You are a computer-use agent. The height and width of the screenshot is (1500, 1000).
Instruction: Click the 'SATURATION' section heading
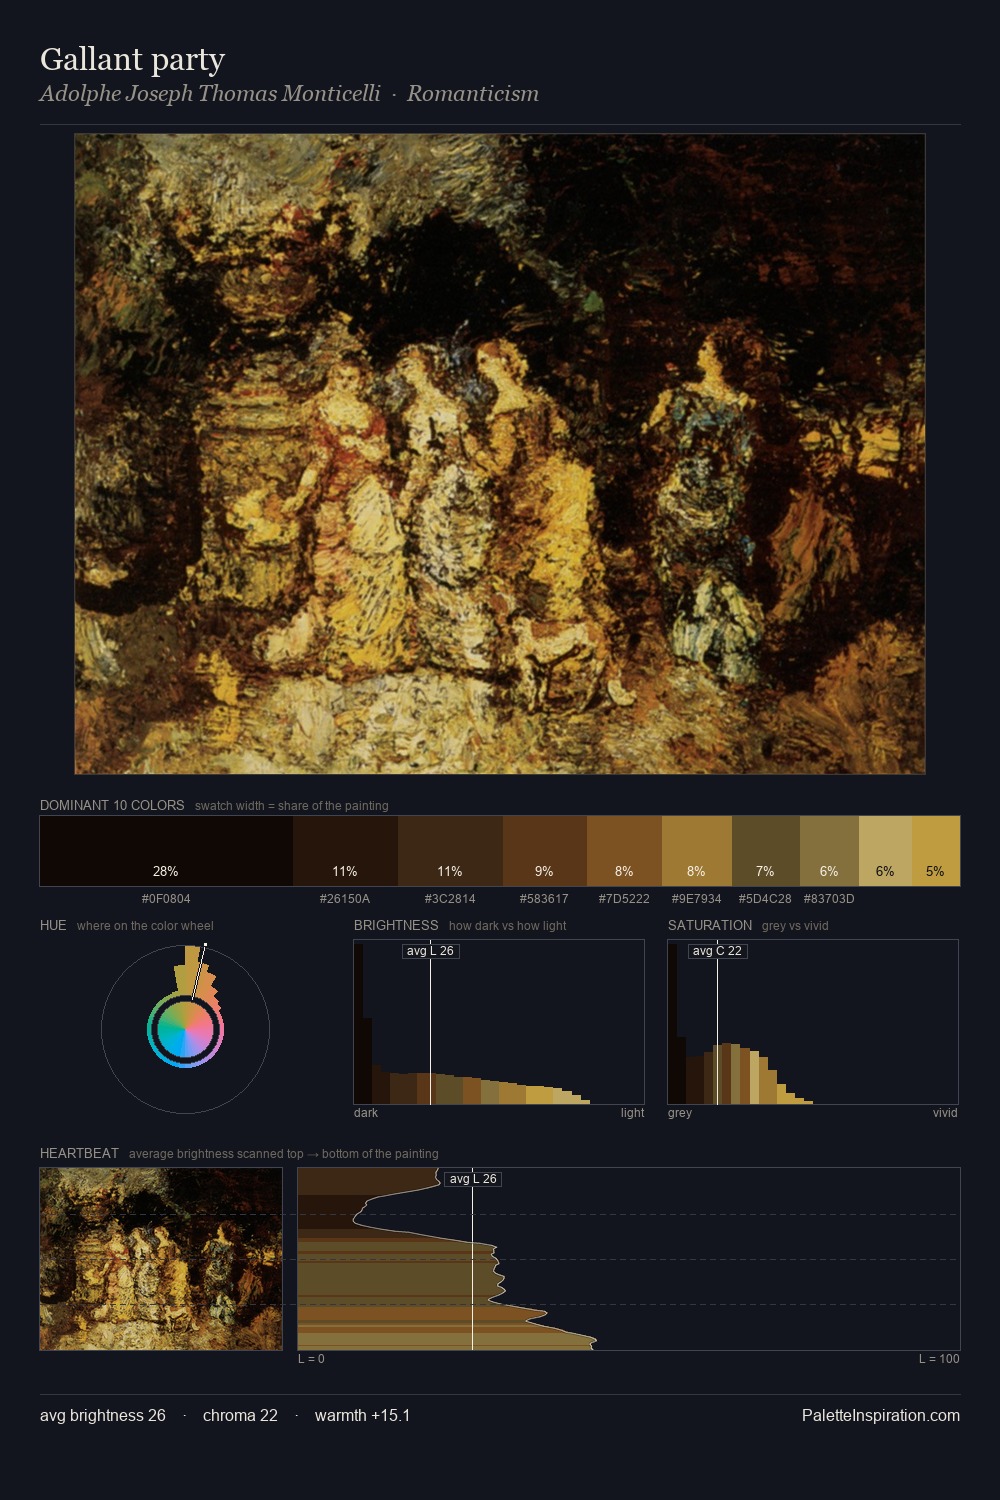[x=710, y=925]
